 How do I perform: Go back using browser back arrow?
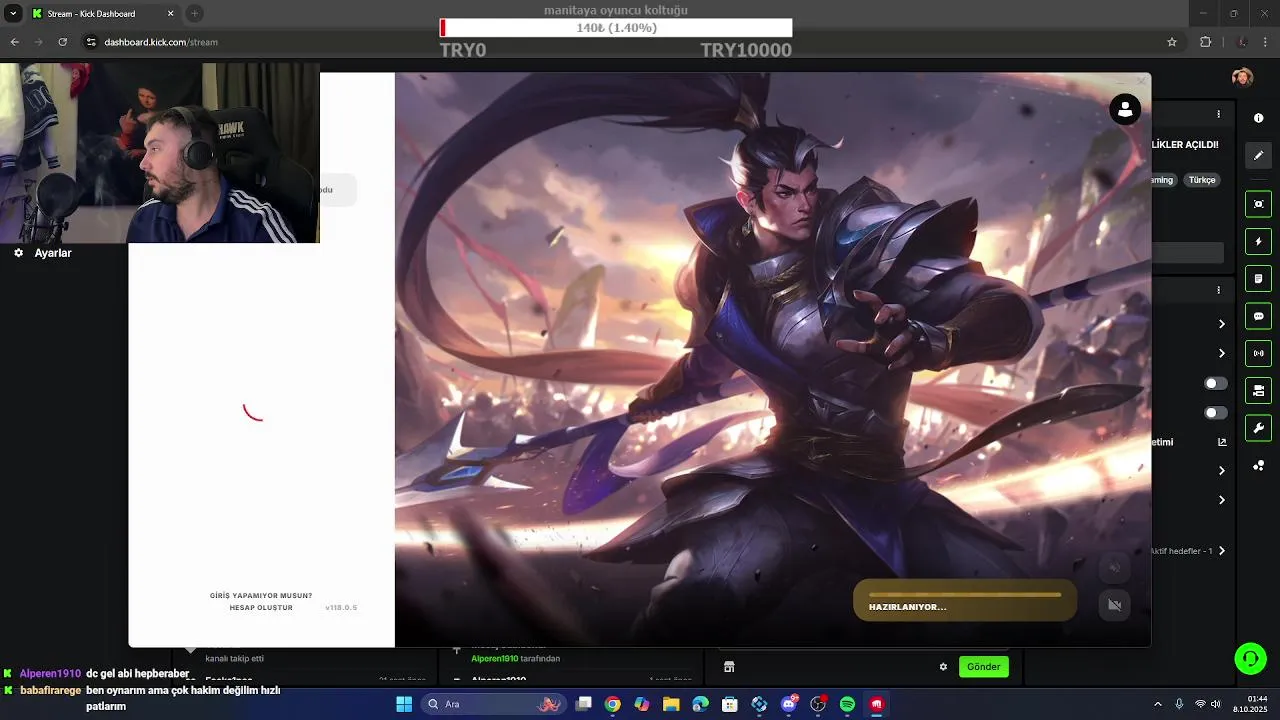[x=14, y=42]
